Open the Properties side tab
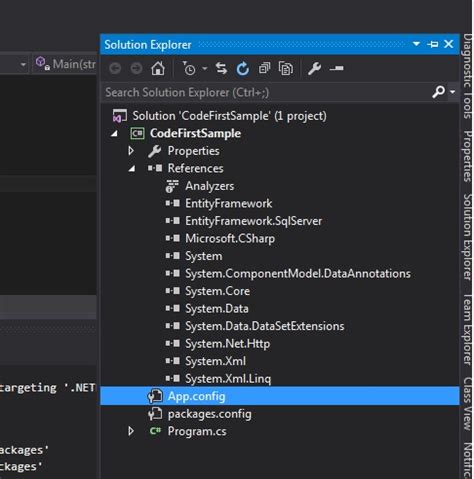 coord(468,156)
